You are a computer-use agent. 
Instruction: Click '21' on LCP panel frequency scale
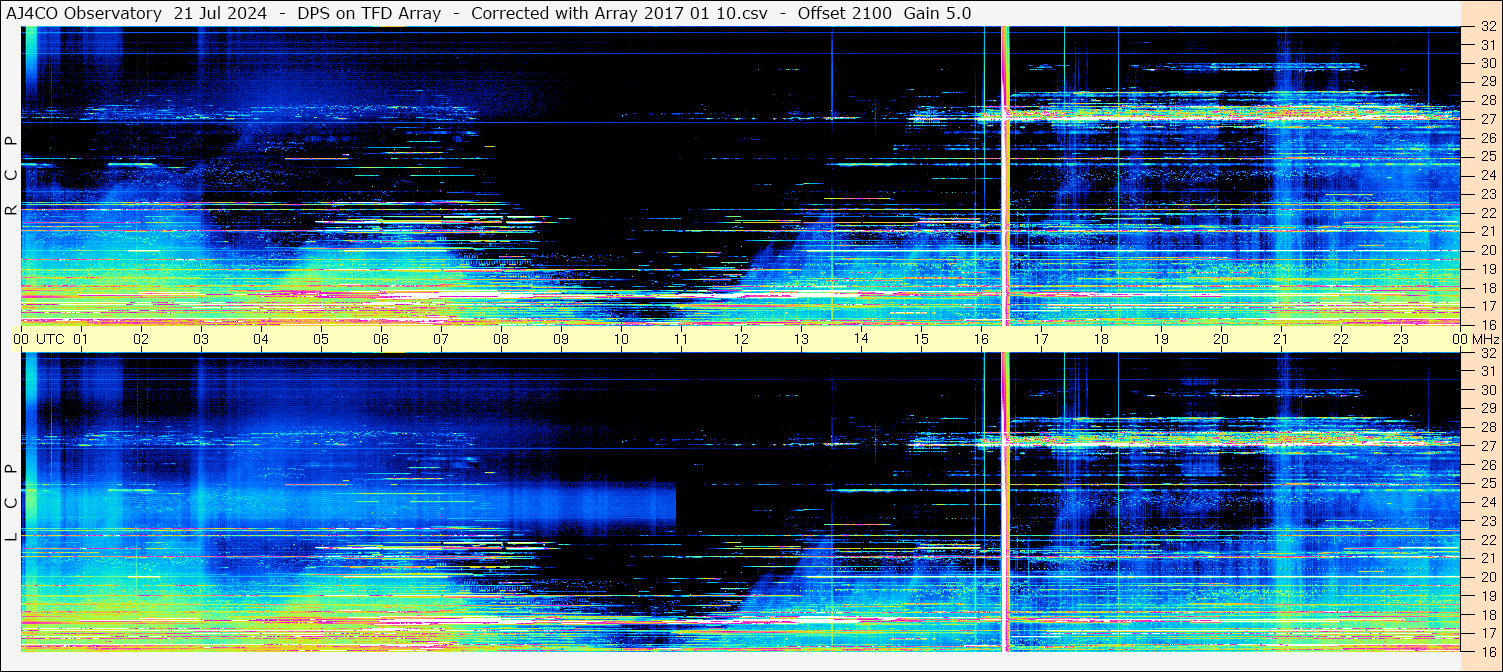1488,558
